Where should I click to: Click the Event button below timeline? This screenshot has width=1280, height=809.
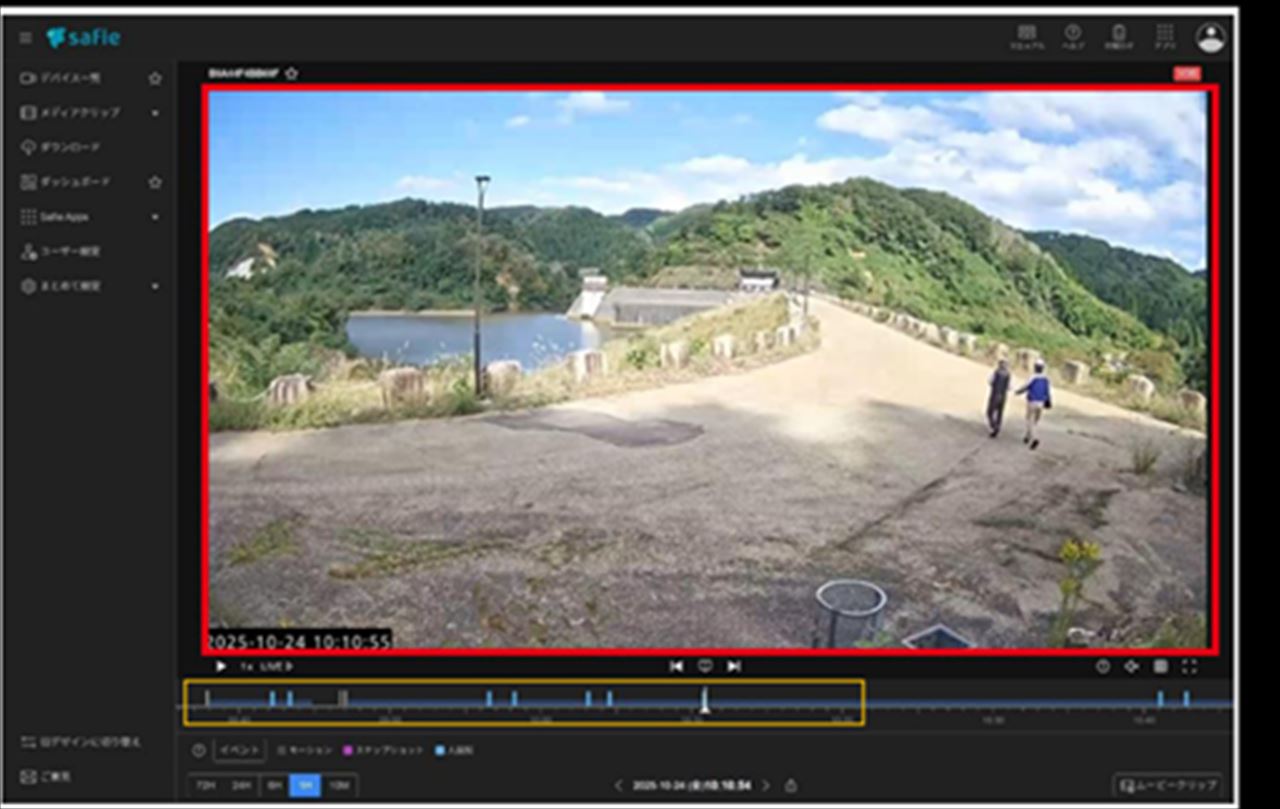click(240, 750)
